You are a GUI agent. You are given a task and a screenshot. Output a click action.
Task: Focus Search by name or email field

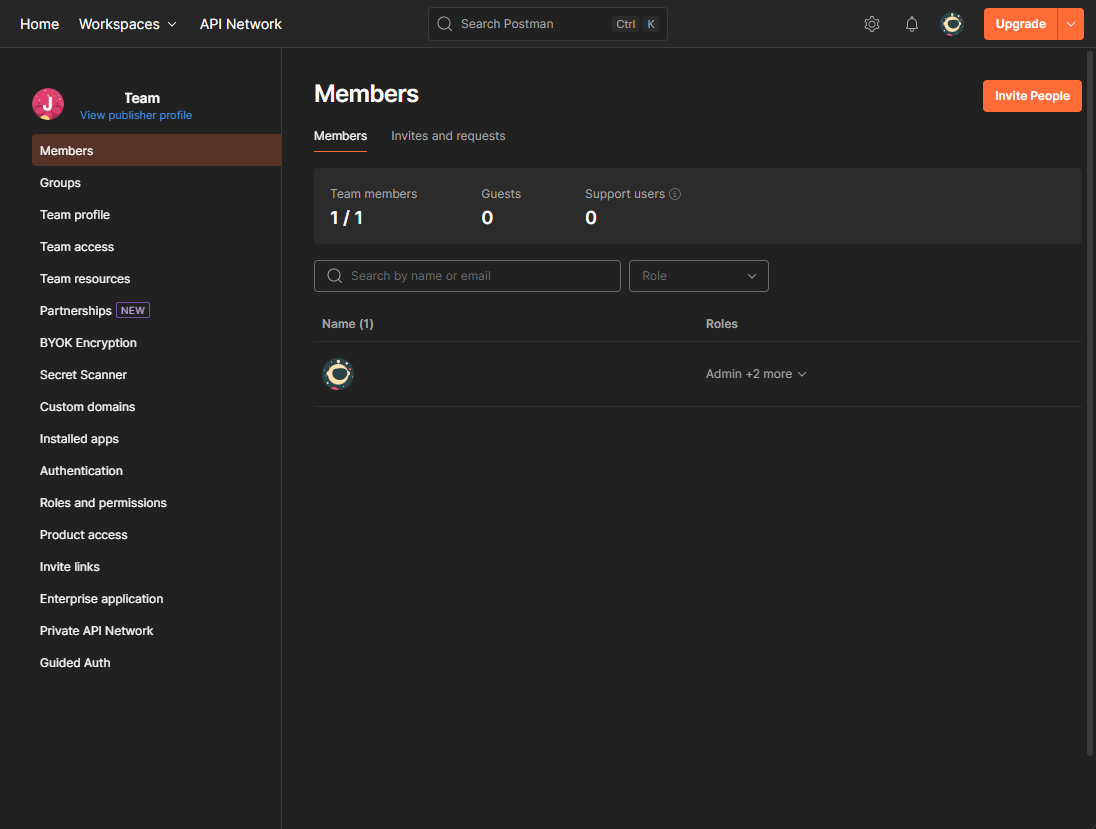[x=467, y=275]
